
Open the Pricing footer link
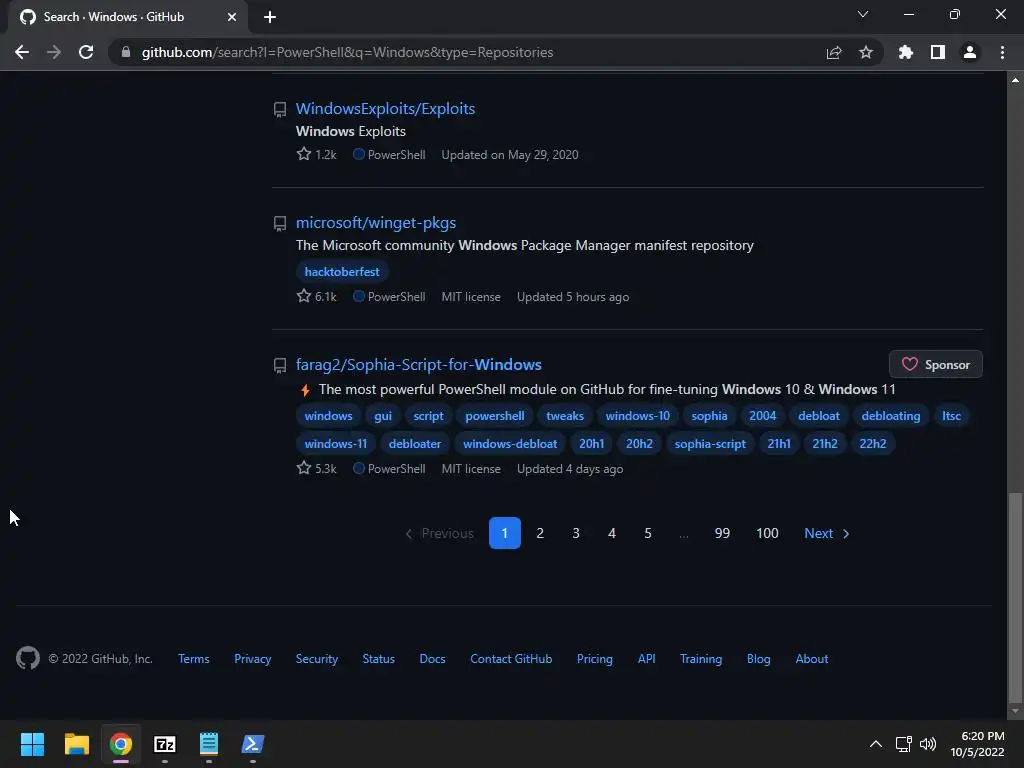595,658
